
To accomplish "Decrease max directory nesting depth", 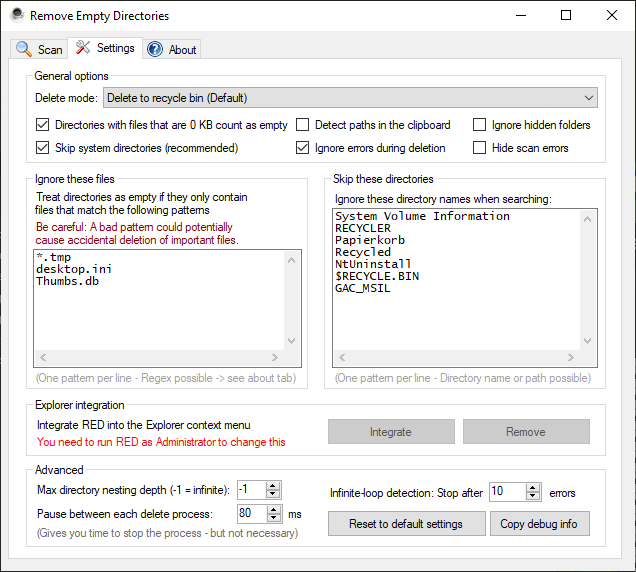I will click(x=273, y=494).
